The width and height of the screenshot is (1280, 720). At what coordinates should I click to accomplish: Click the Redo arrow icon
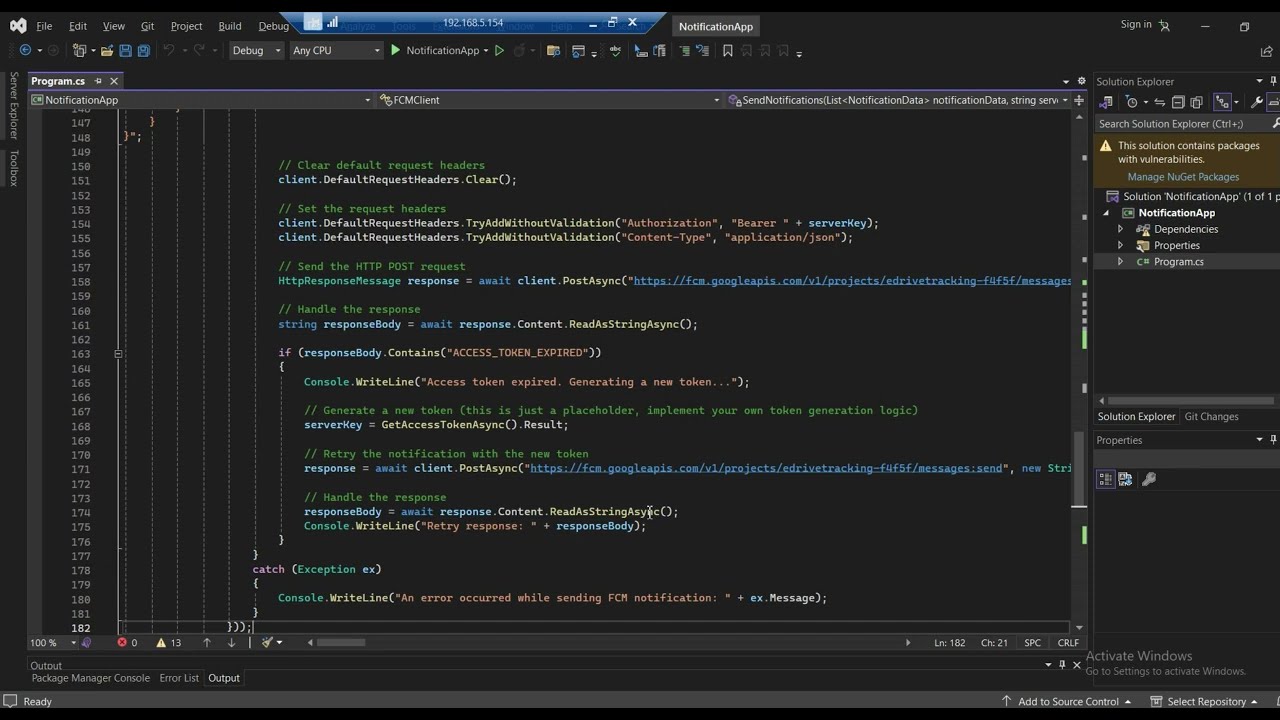tap(199, 50)
